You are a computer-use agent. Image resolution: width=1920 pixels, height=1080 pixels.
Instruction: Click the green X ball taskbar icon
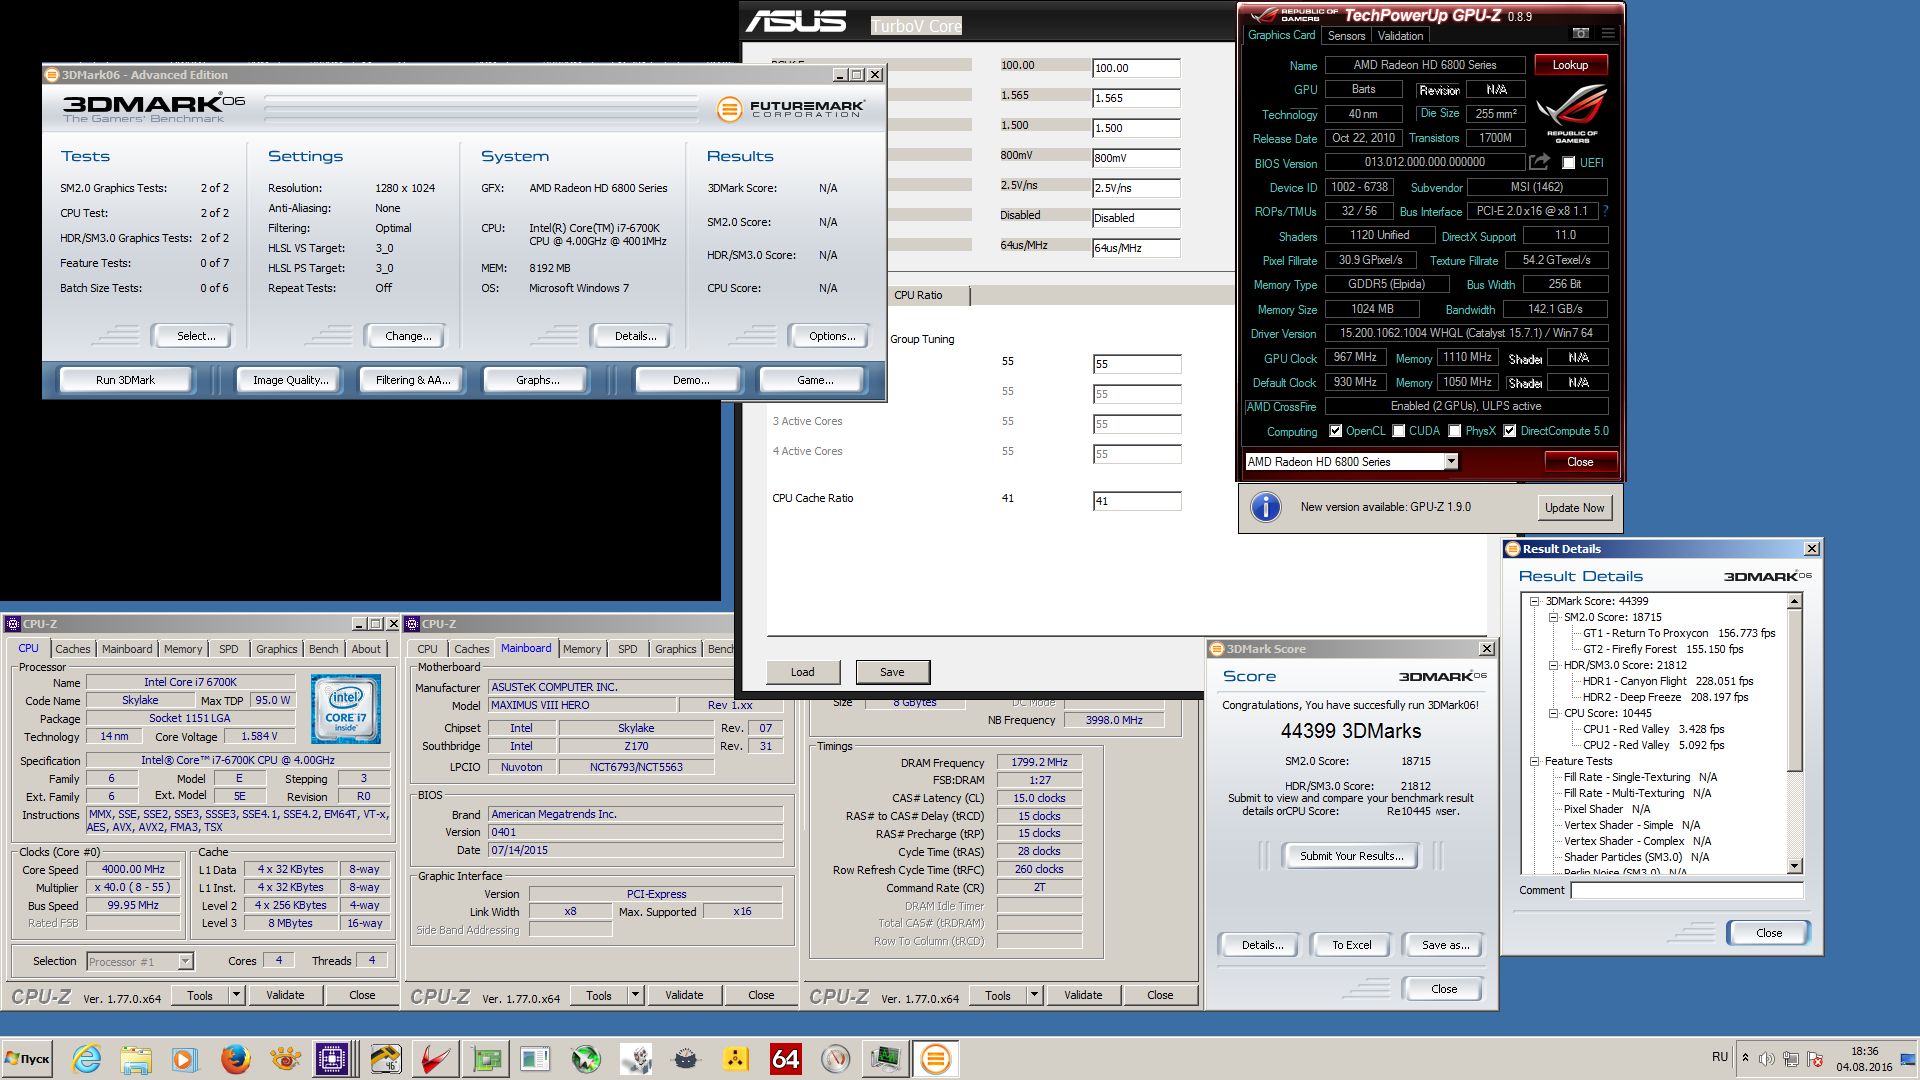[585, 1058]
